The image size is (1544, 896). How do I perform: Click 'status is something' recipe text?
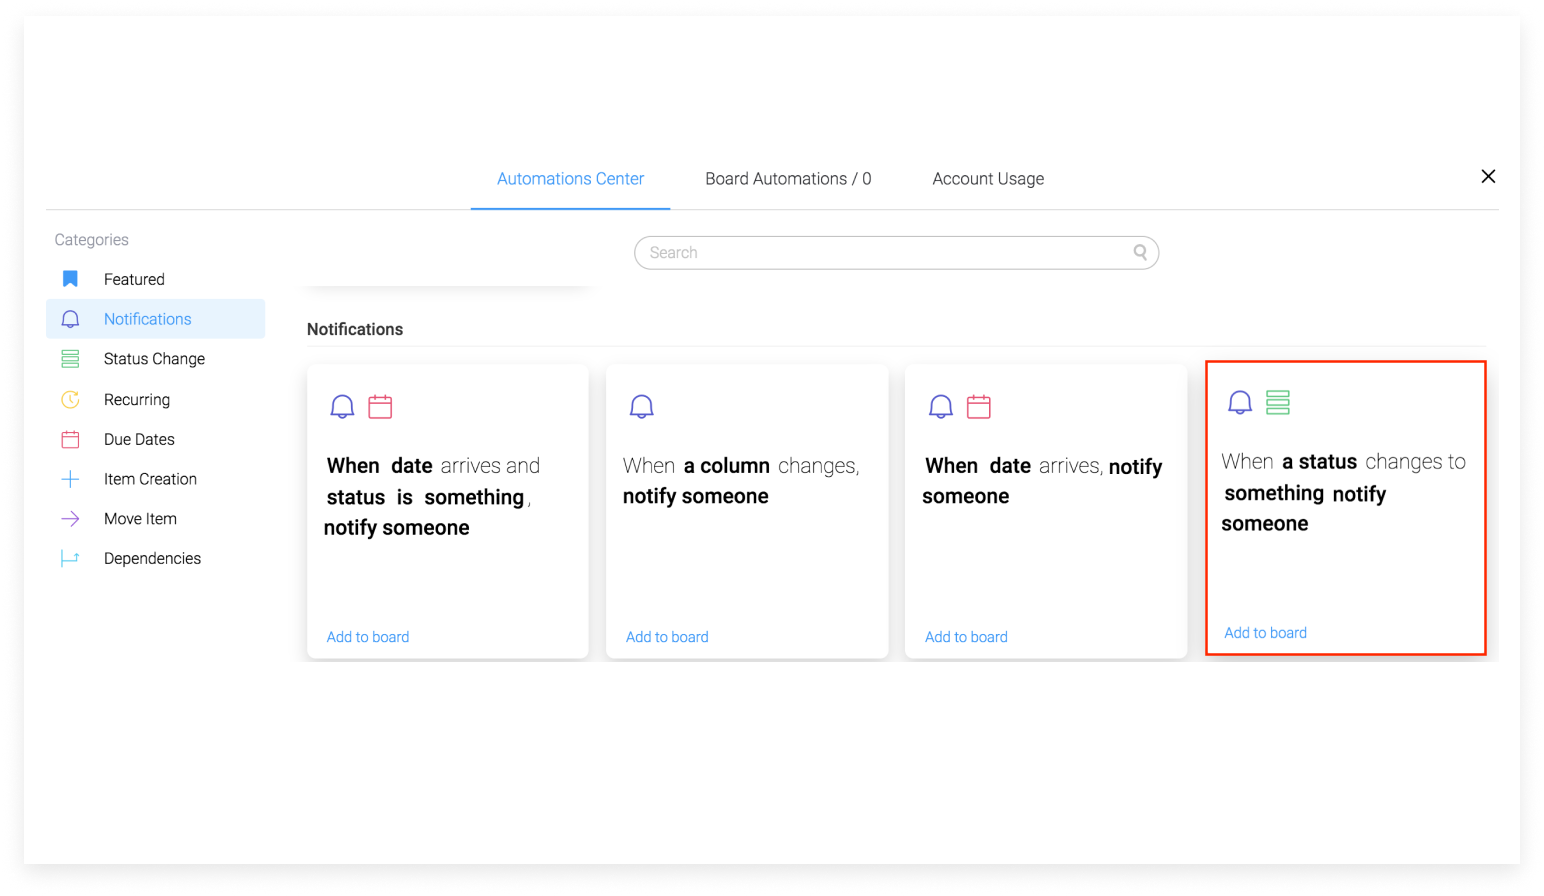(x=425, y=497)
